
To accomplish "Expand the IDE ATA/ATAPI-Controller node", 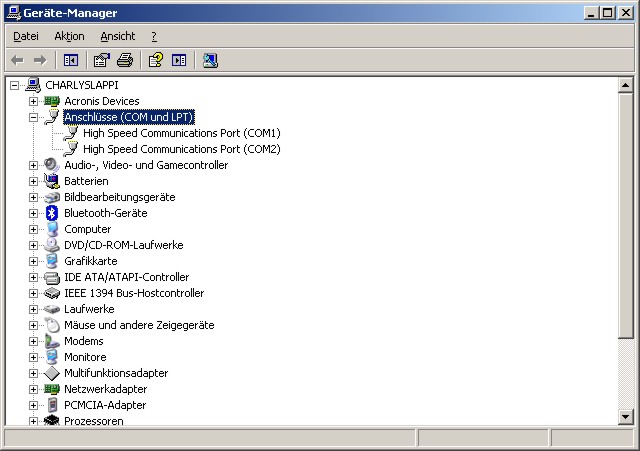I will 33,278.
